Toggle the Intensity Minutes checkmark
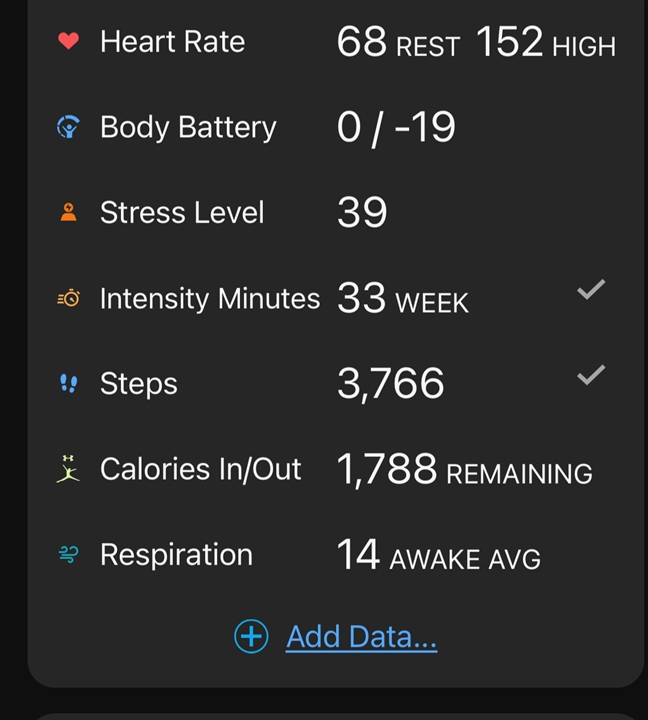648x720 pixels. [x=591, y=290]
